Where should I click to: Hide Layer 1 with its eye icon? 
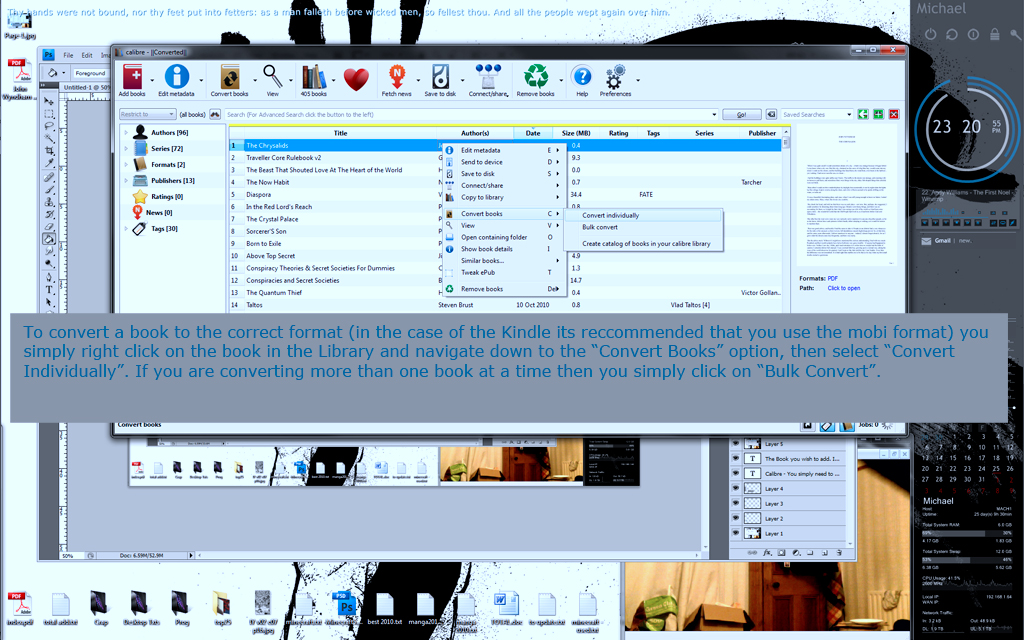point(736,534)
